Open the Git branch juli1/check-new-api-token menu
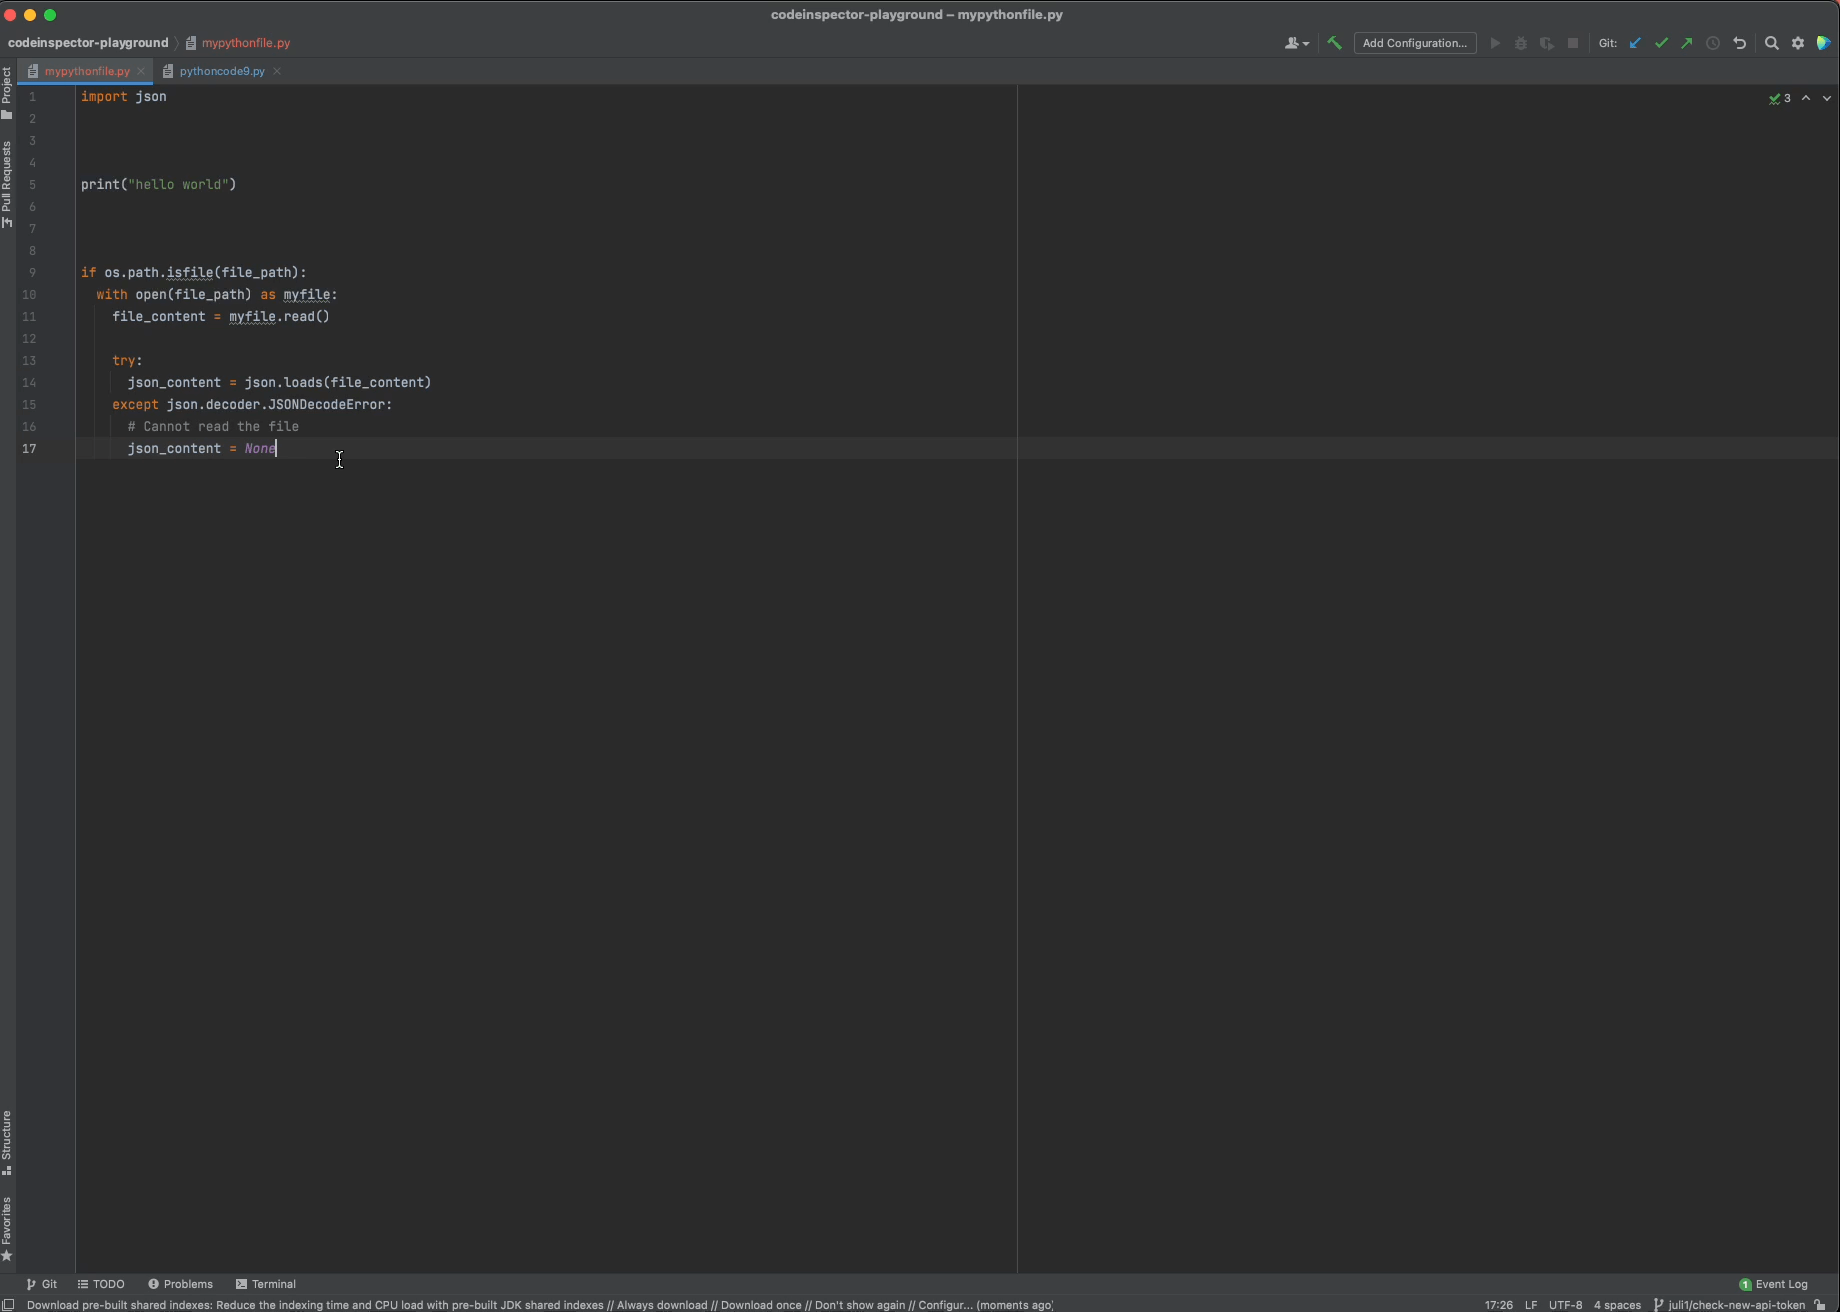 tap(1730, 1305)
